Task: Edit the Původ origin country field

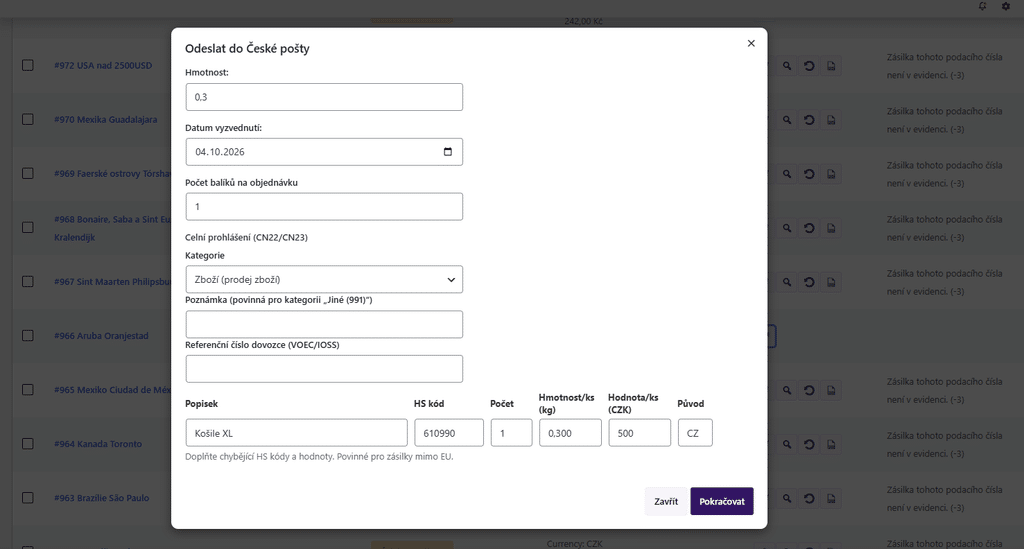Action: (x=695, y=433)
